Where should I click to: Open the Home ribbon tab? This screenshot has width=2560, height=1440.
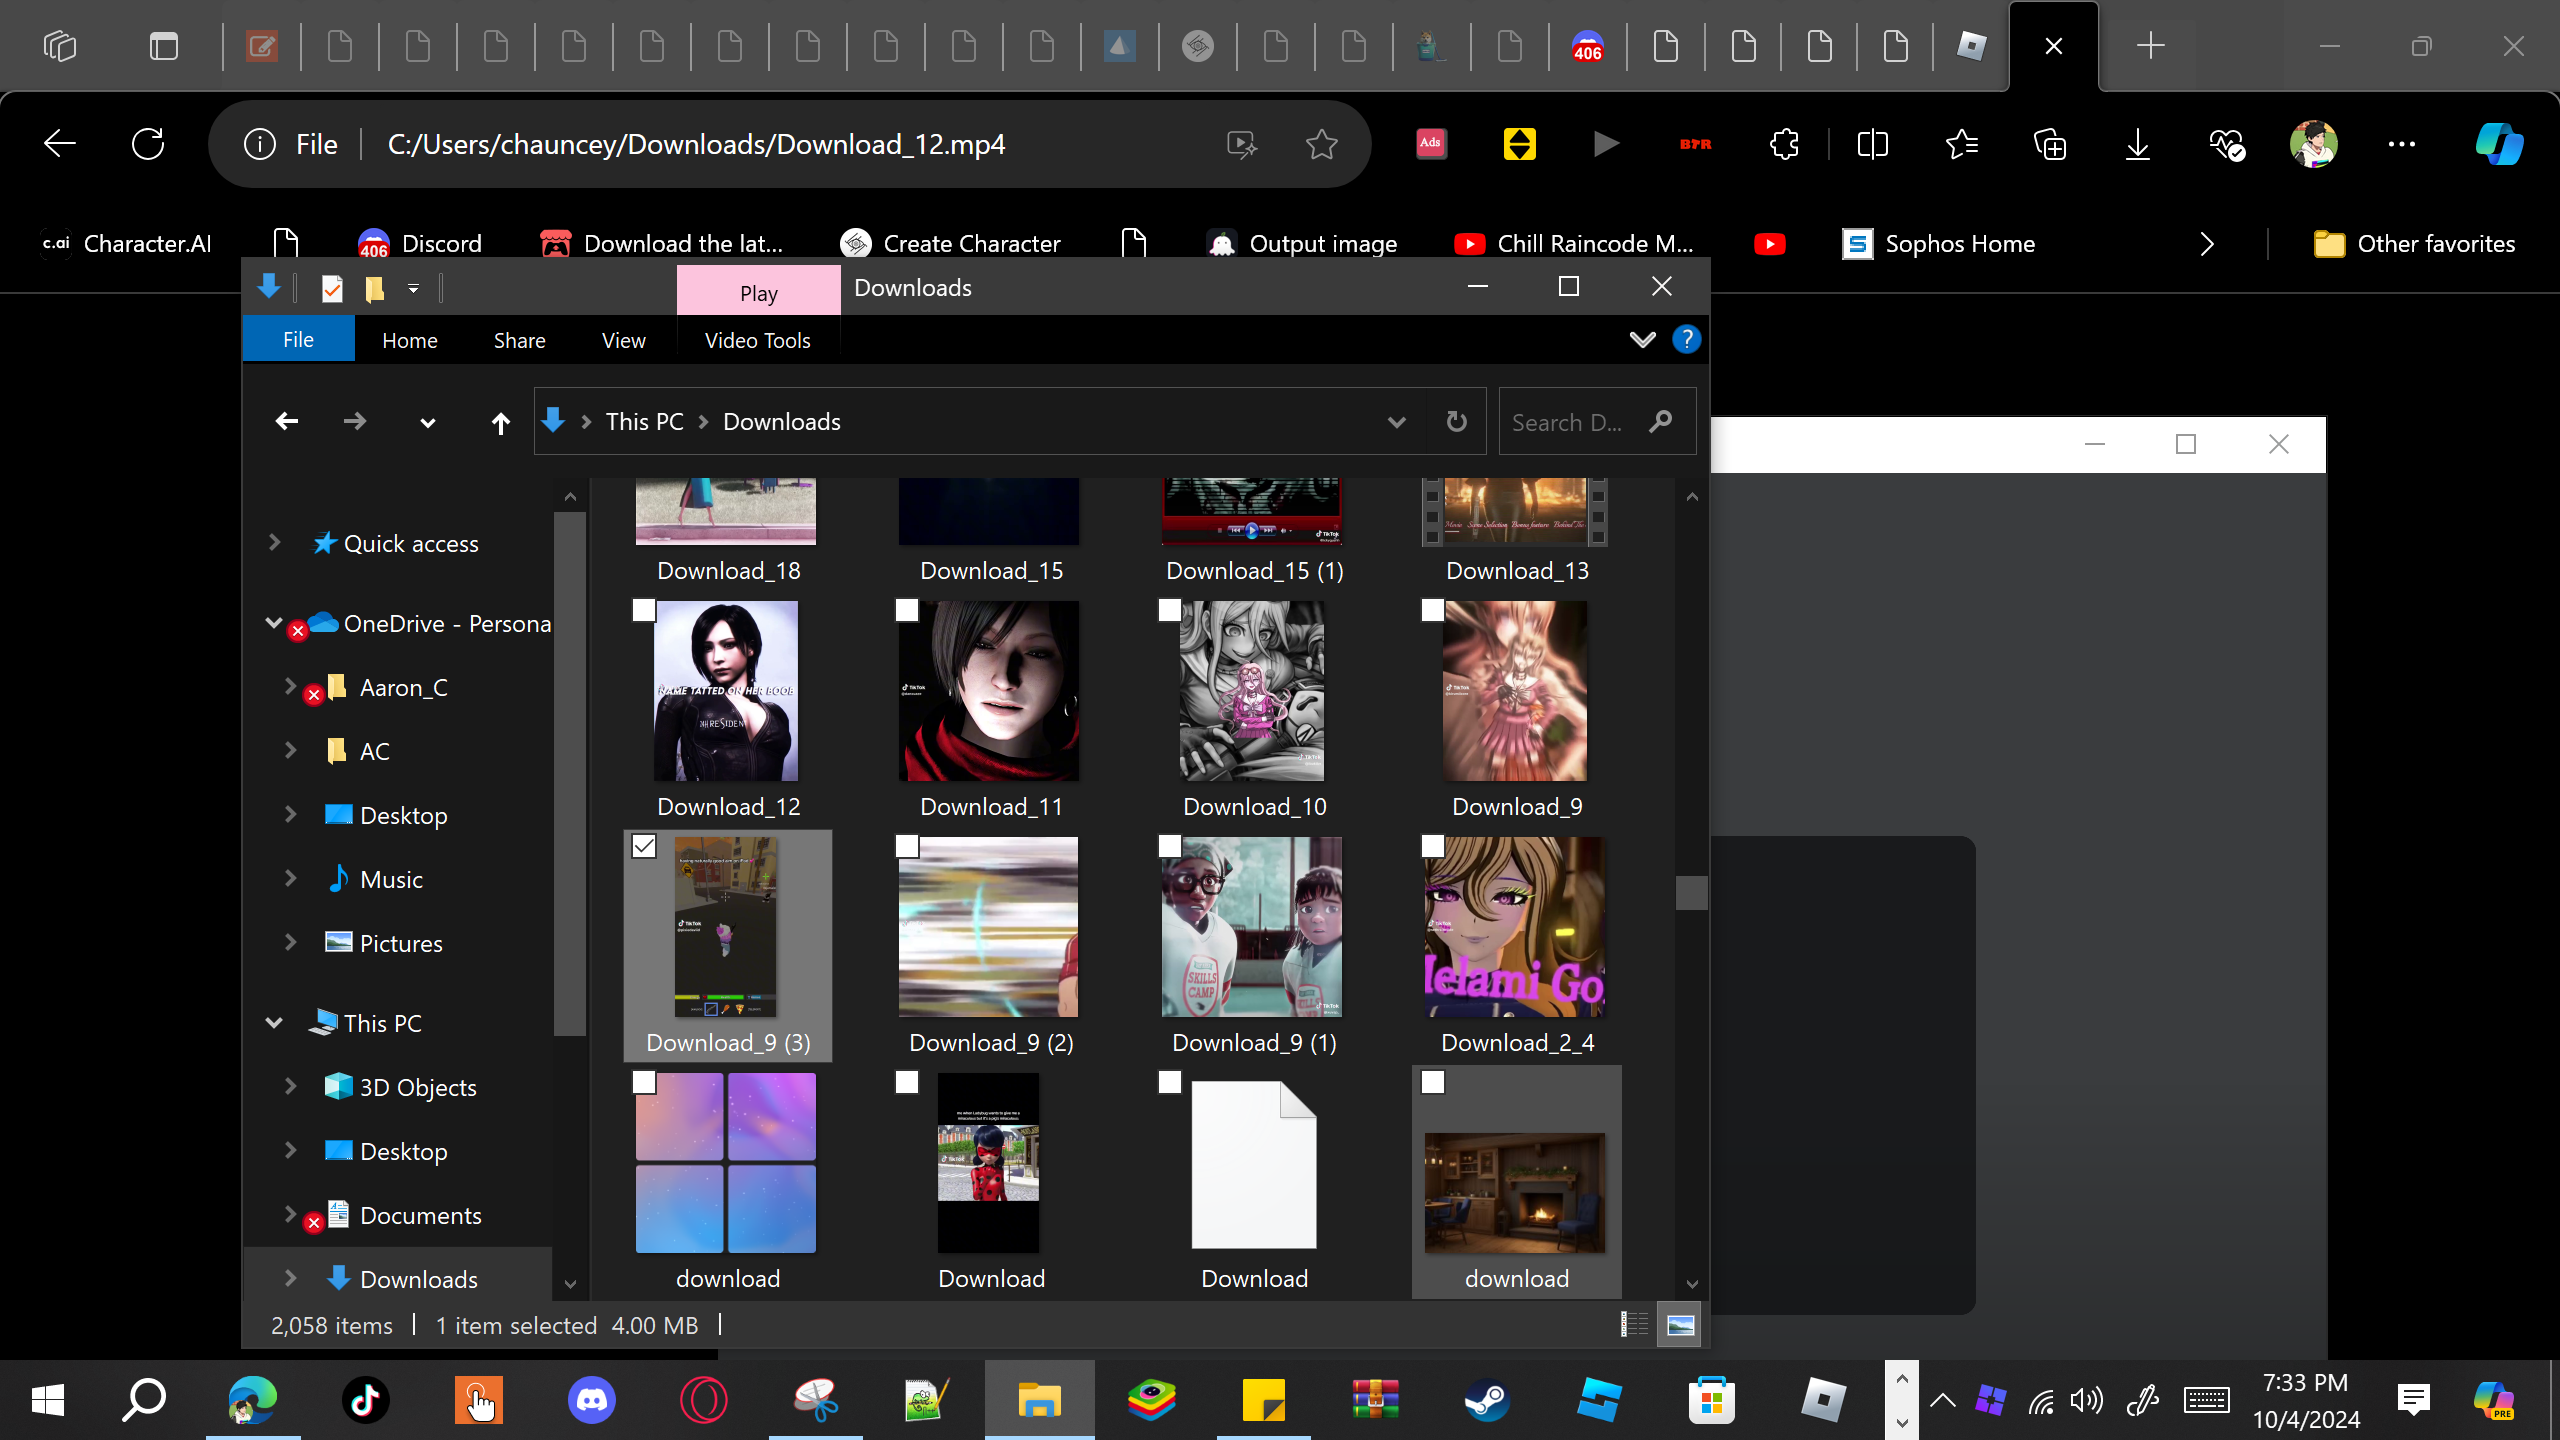(x=410, y=341)
